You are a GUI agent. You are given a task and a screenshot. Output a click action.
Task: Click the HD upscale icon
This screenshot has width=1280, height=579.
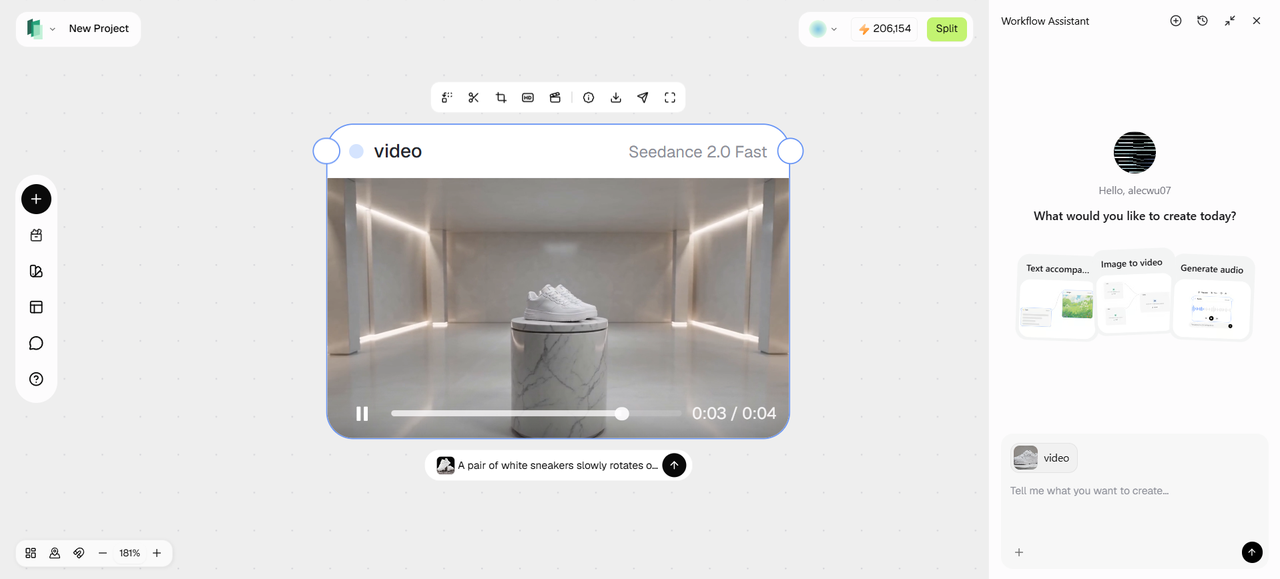[x=528, y=97]
